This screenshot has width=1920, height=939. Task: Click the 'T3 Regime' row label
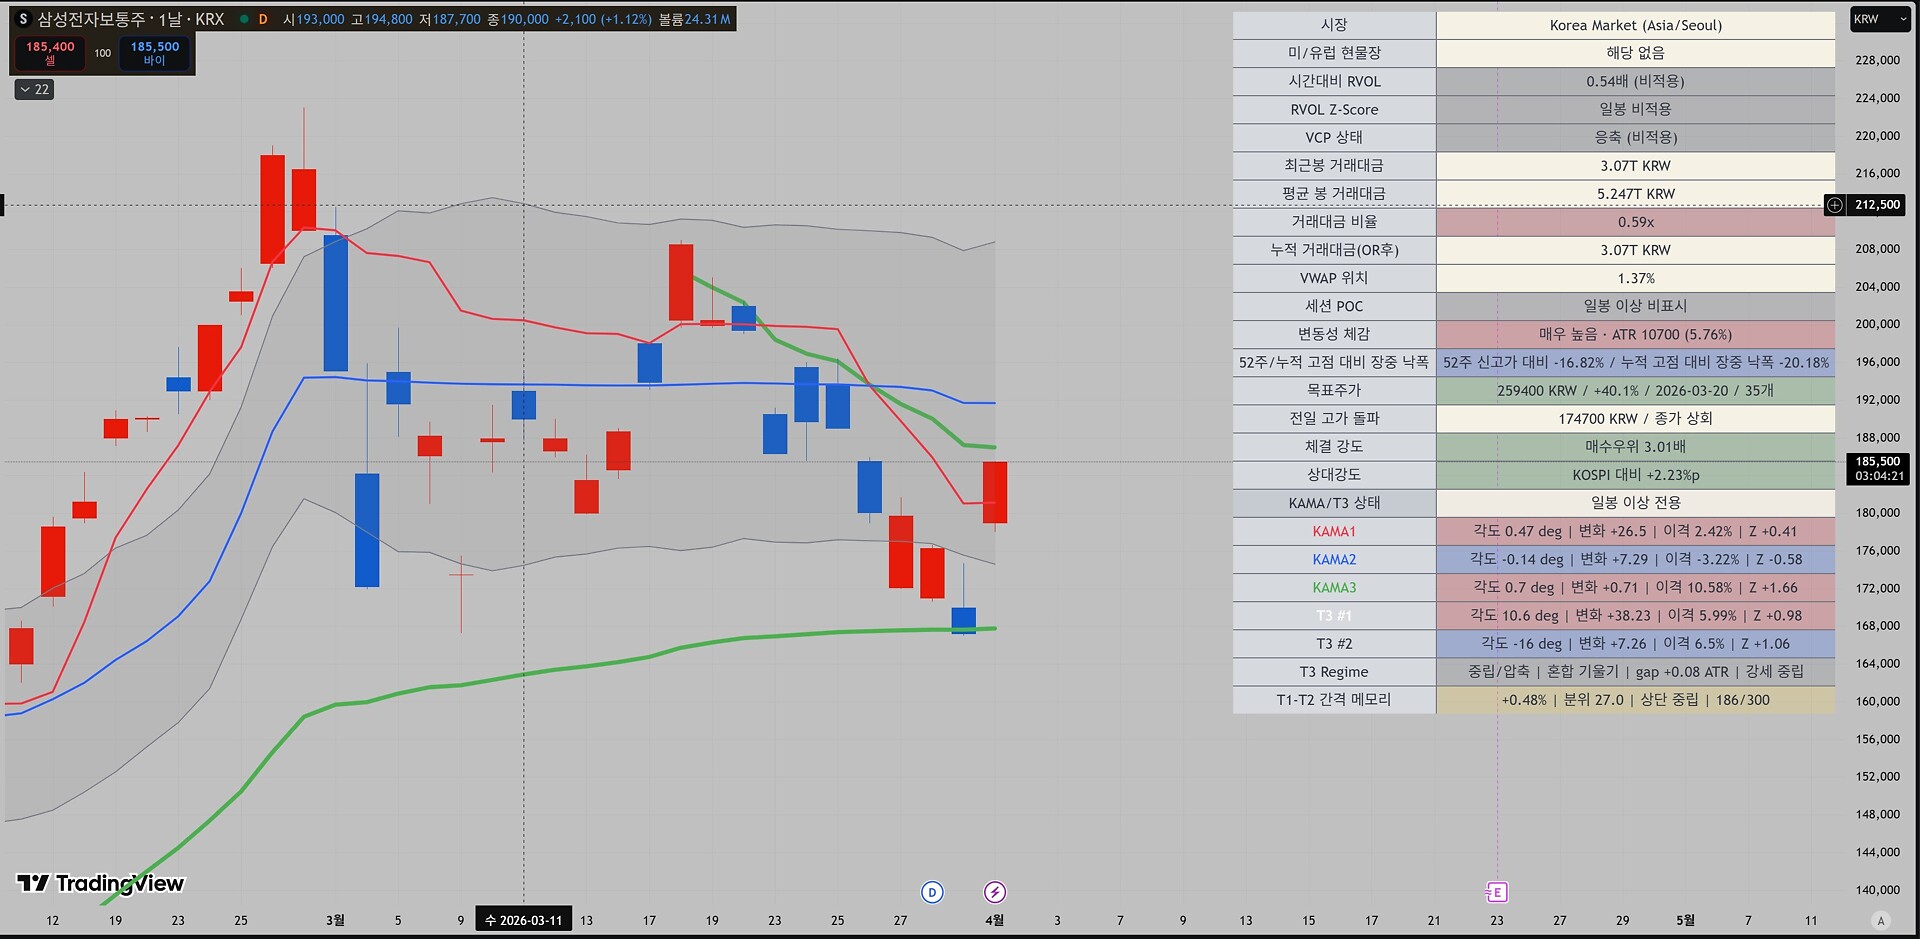click(x=1334, y=672)
